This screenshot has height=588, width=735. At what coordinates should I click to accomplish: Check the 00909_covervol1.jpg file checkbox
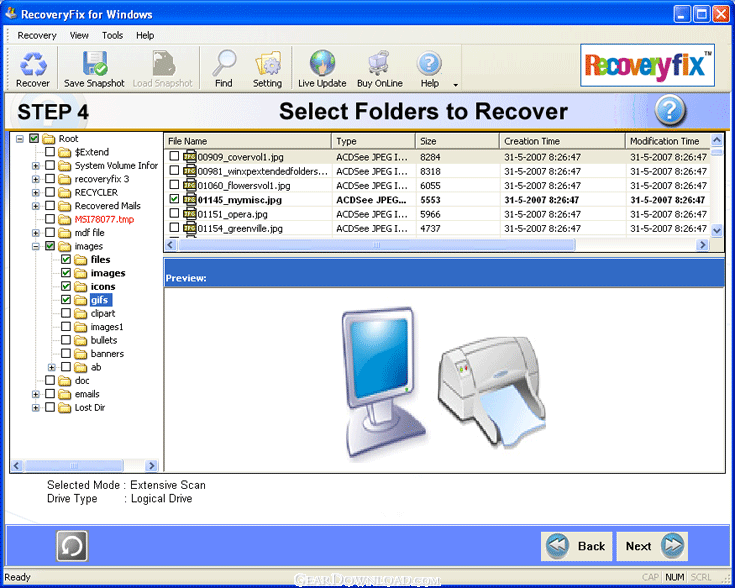pos(174,156)
